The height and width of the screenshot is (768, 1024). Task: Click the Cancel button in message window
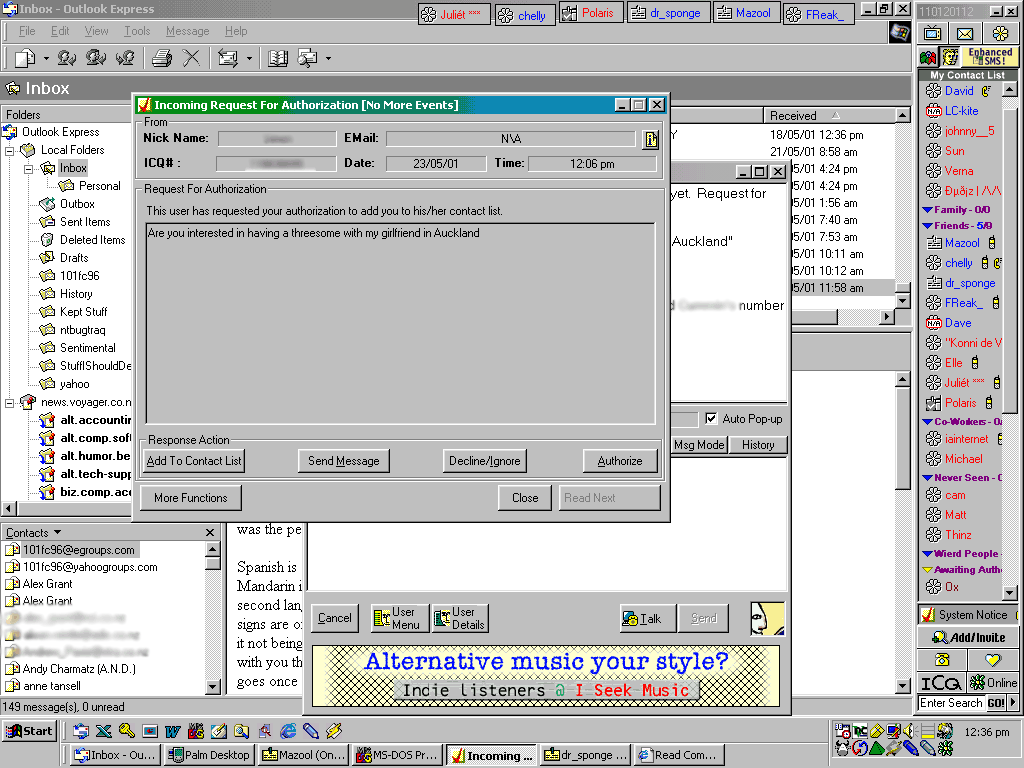click(334, 618)
